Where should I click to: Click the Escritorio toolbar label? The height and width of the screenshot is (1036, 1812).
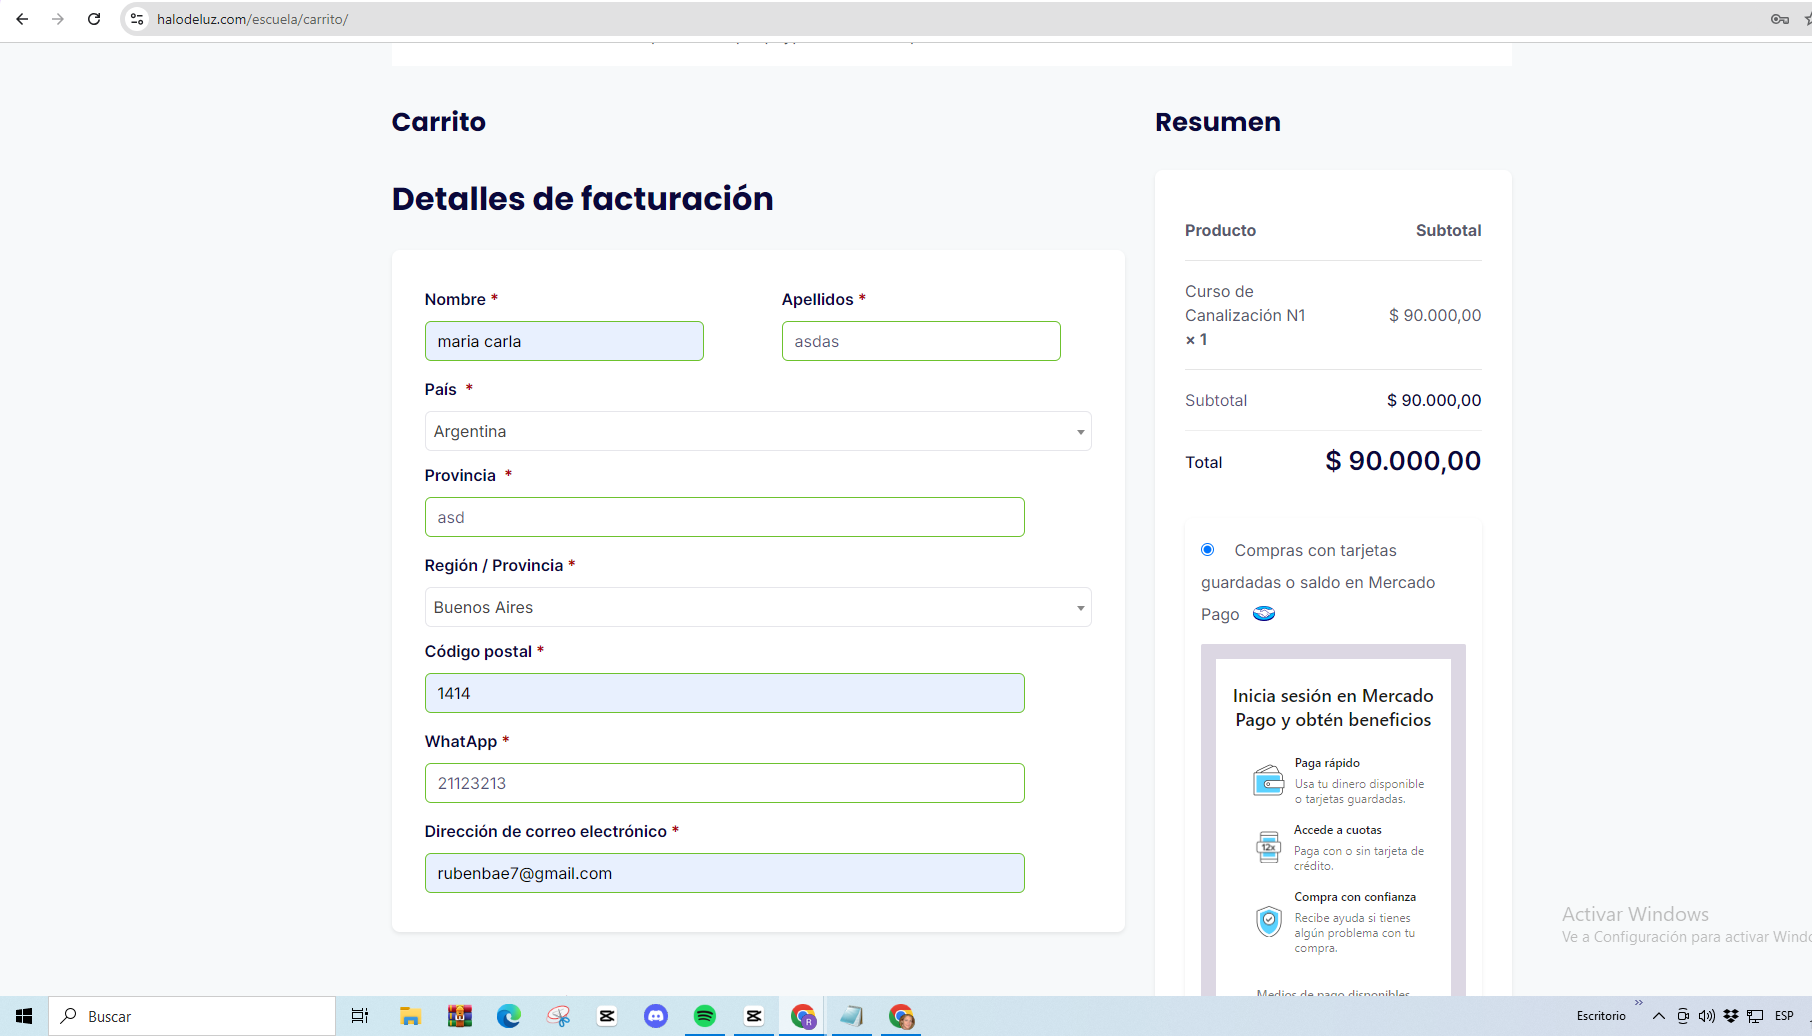pyautogui.click(x=1601, y=1016)
